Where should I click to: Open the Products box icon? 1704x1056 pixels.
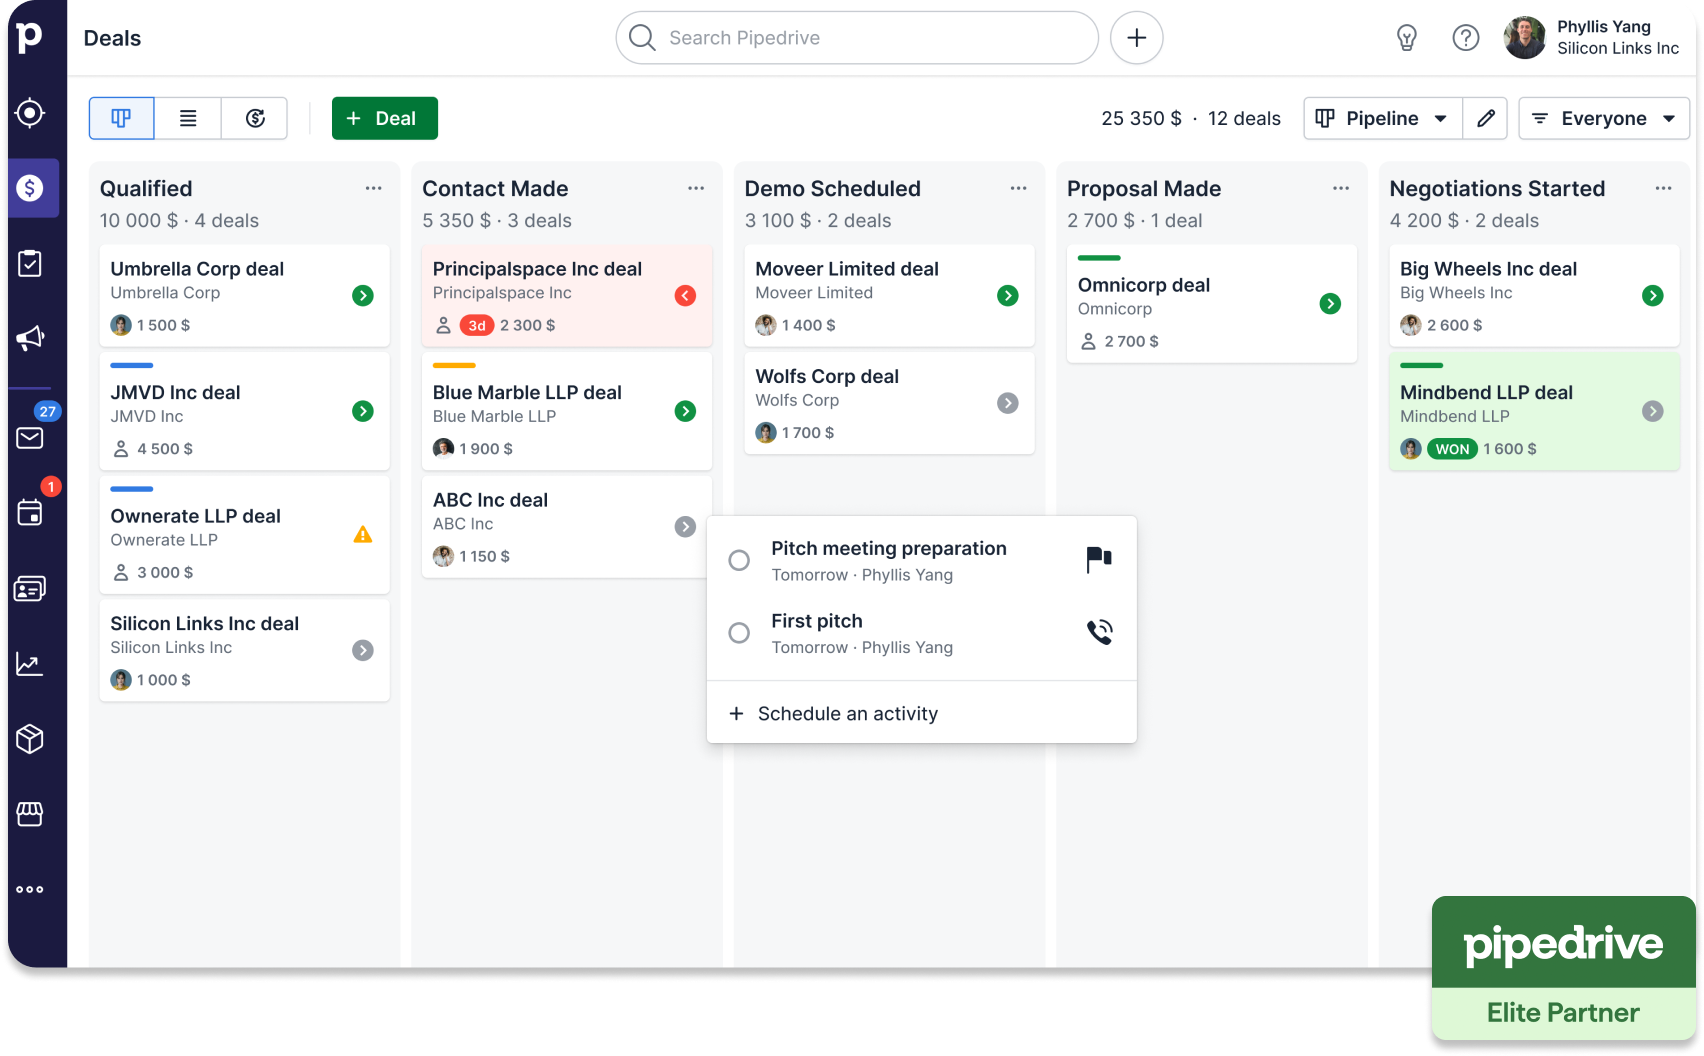pos(30,739)
